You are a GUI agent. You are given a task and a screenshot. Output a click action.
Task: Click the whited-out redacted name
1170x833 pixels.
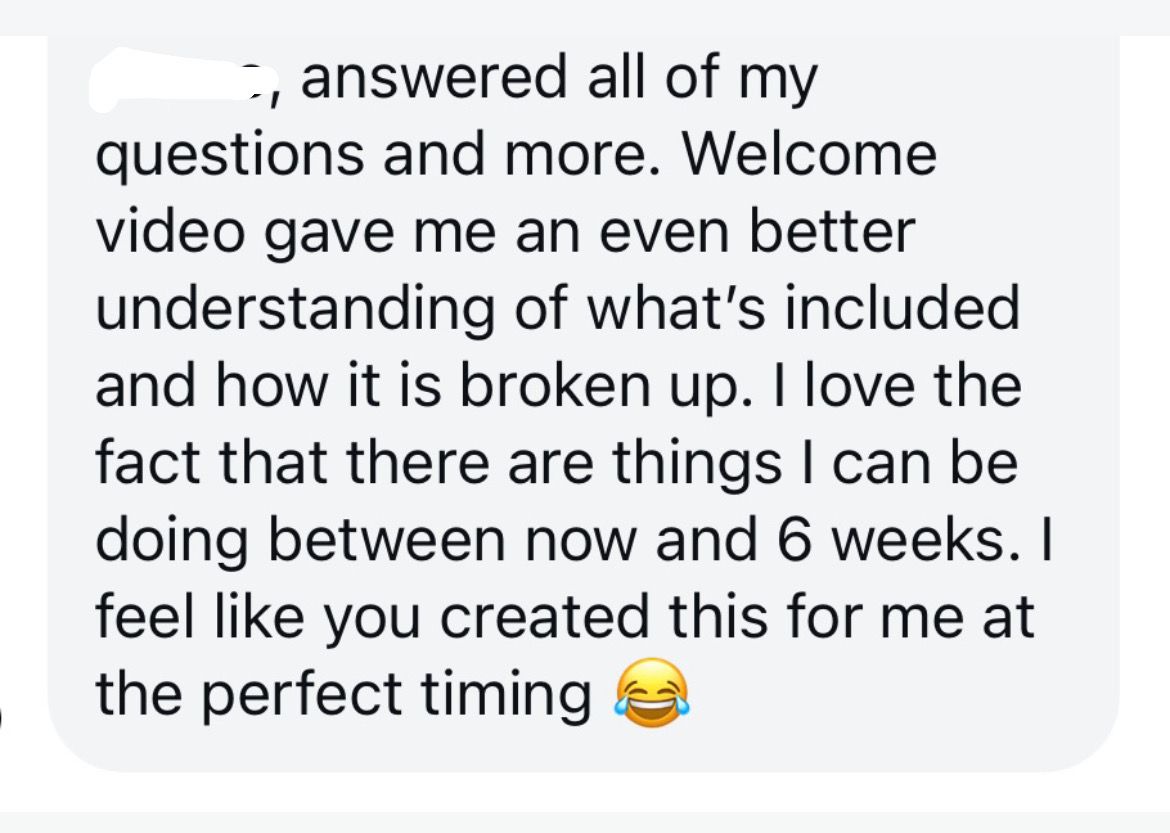181,79
